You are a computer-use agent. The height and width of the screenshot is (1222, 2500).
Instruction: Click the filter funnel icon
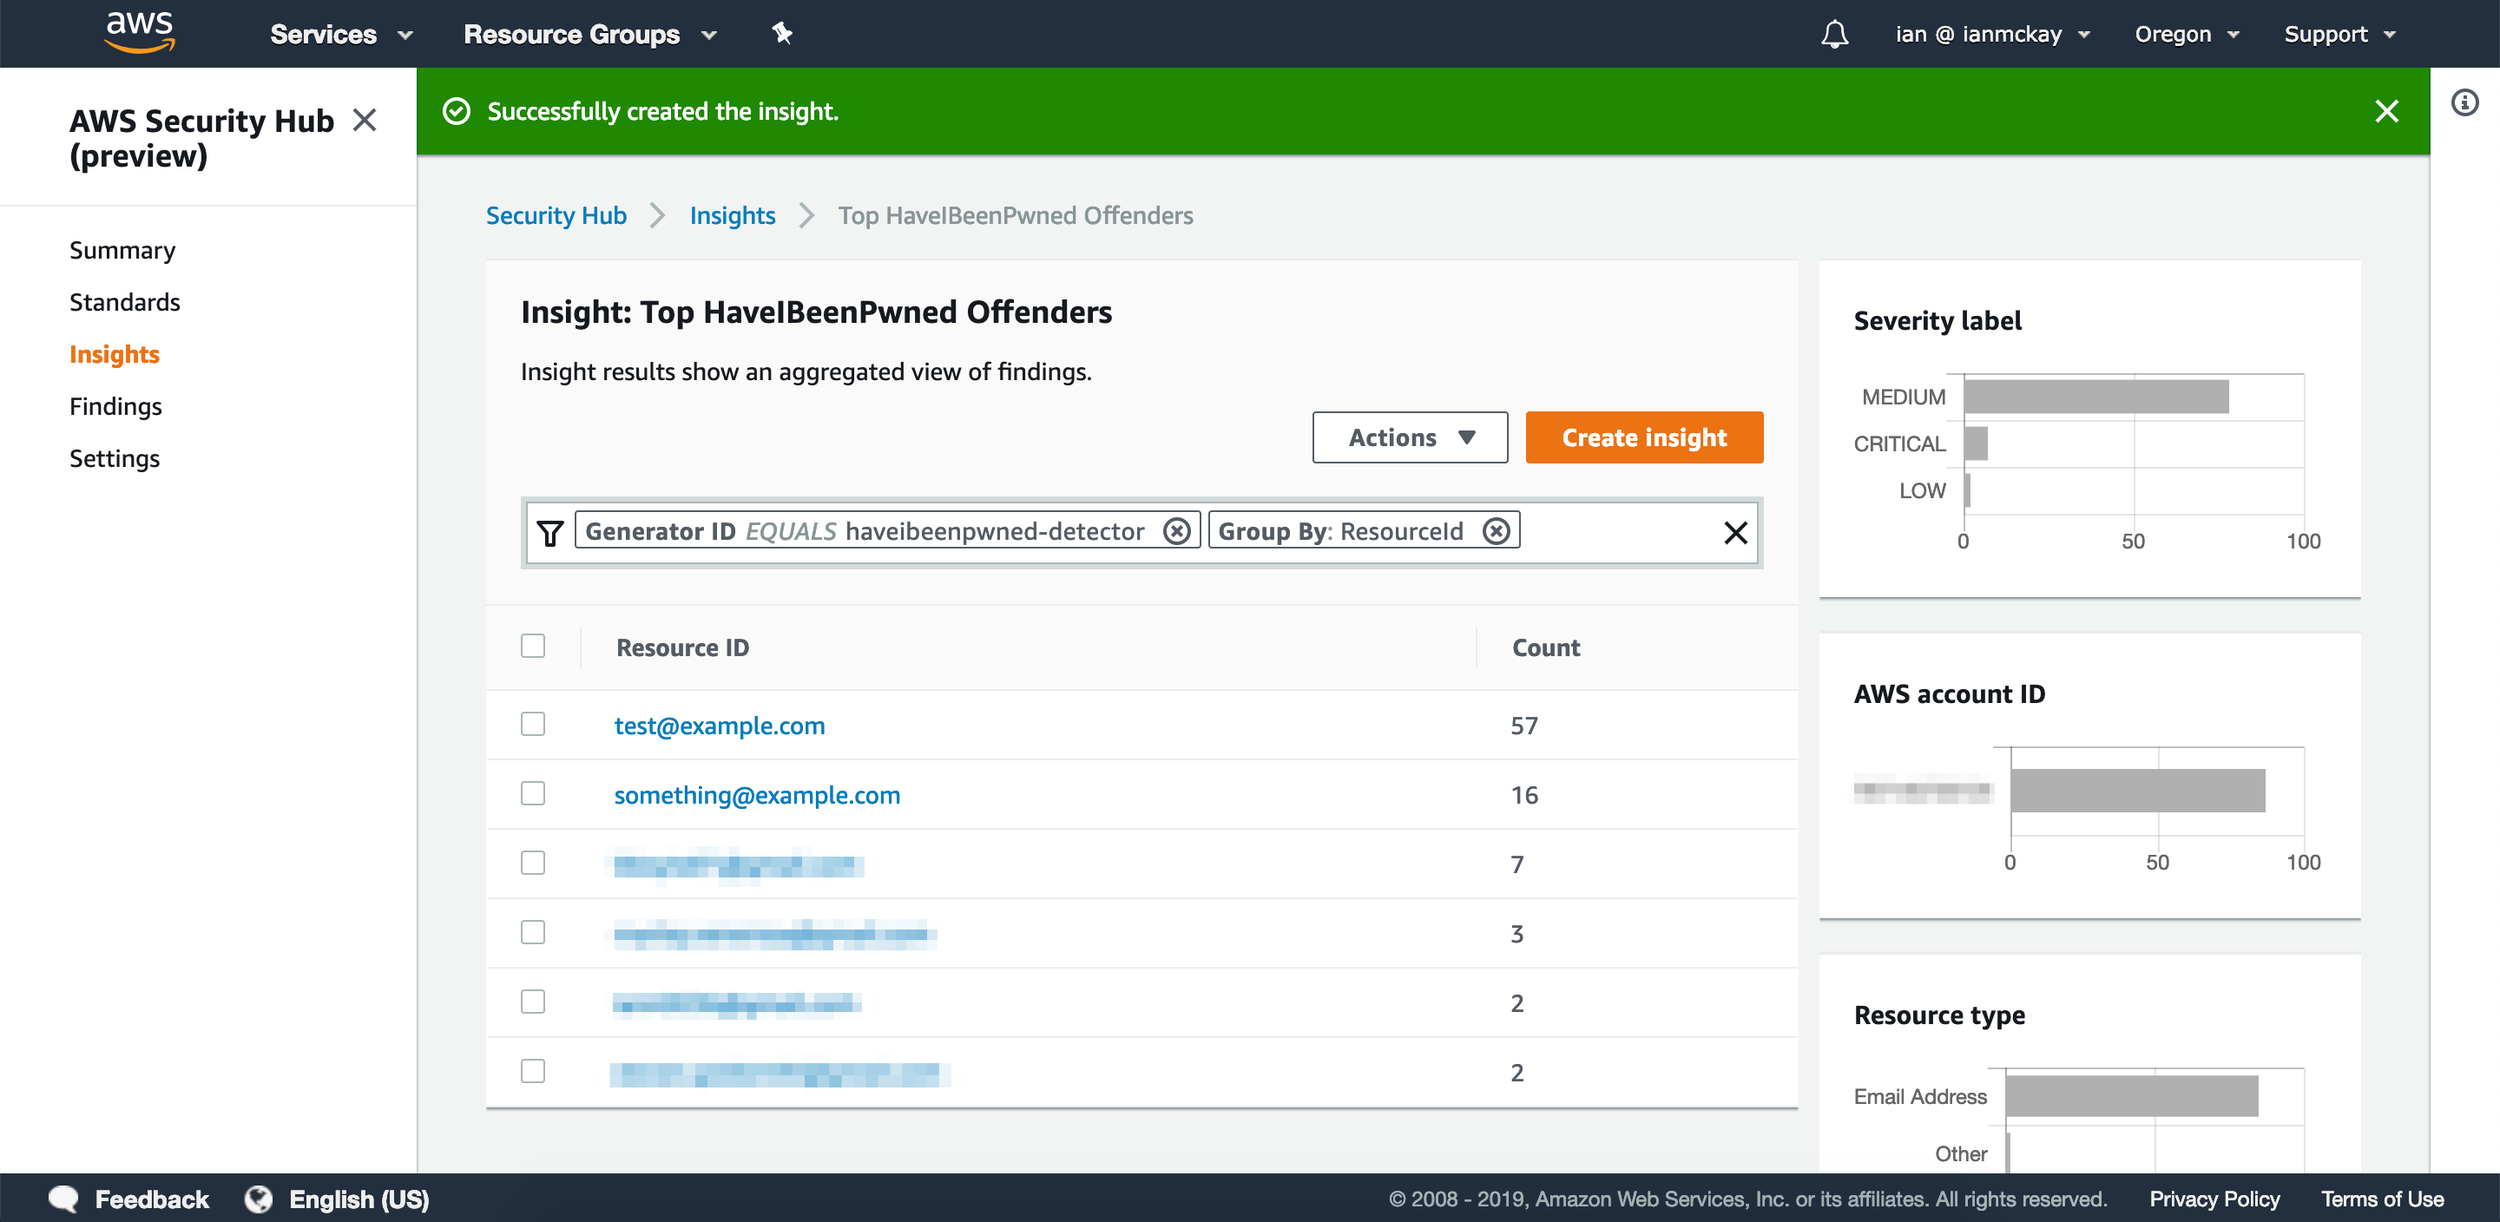pos(550,533)
